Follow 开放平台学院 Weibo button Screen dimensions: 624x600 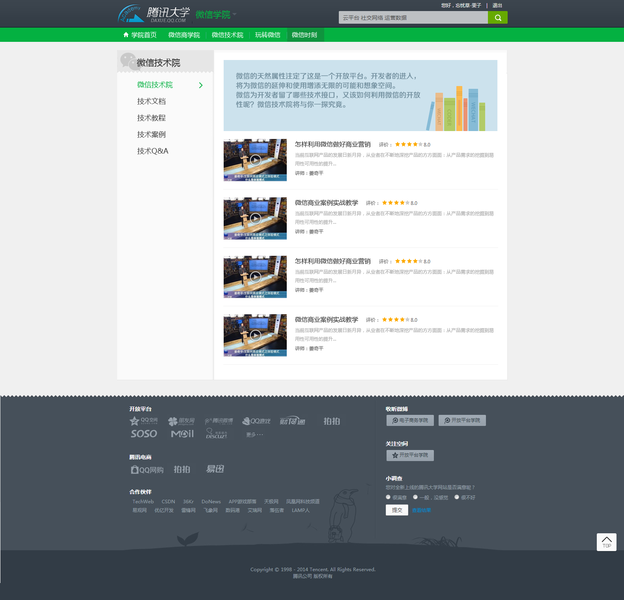pos(462,421)
